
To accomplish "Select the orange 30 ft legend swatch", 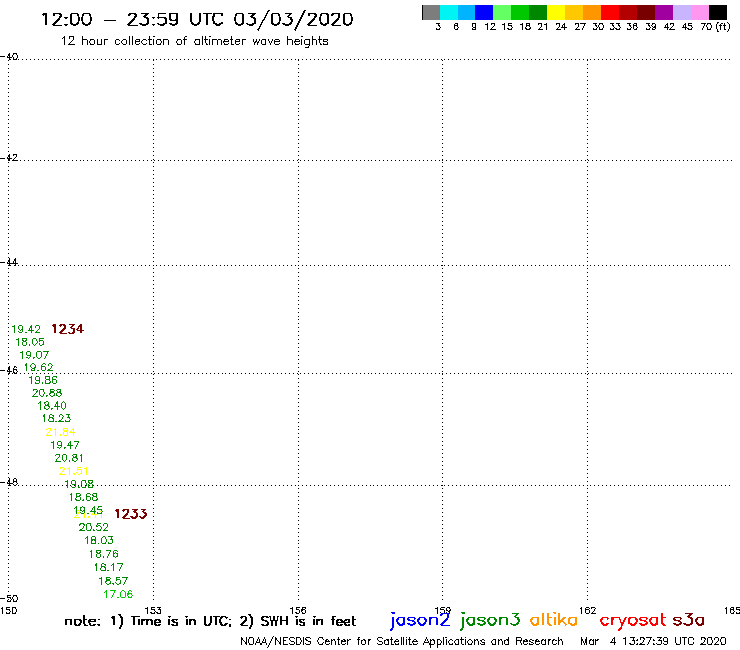I will 592,12.
